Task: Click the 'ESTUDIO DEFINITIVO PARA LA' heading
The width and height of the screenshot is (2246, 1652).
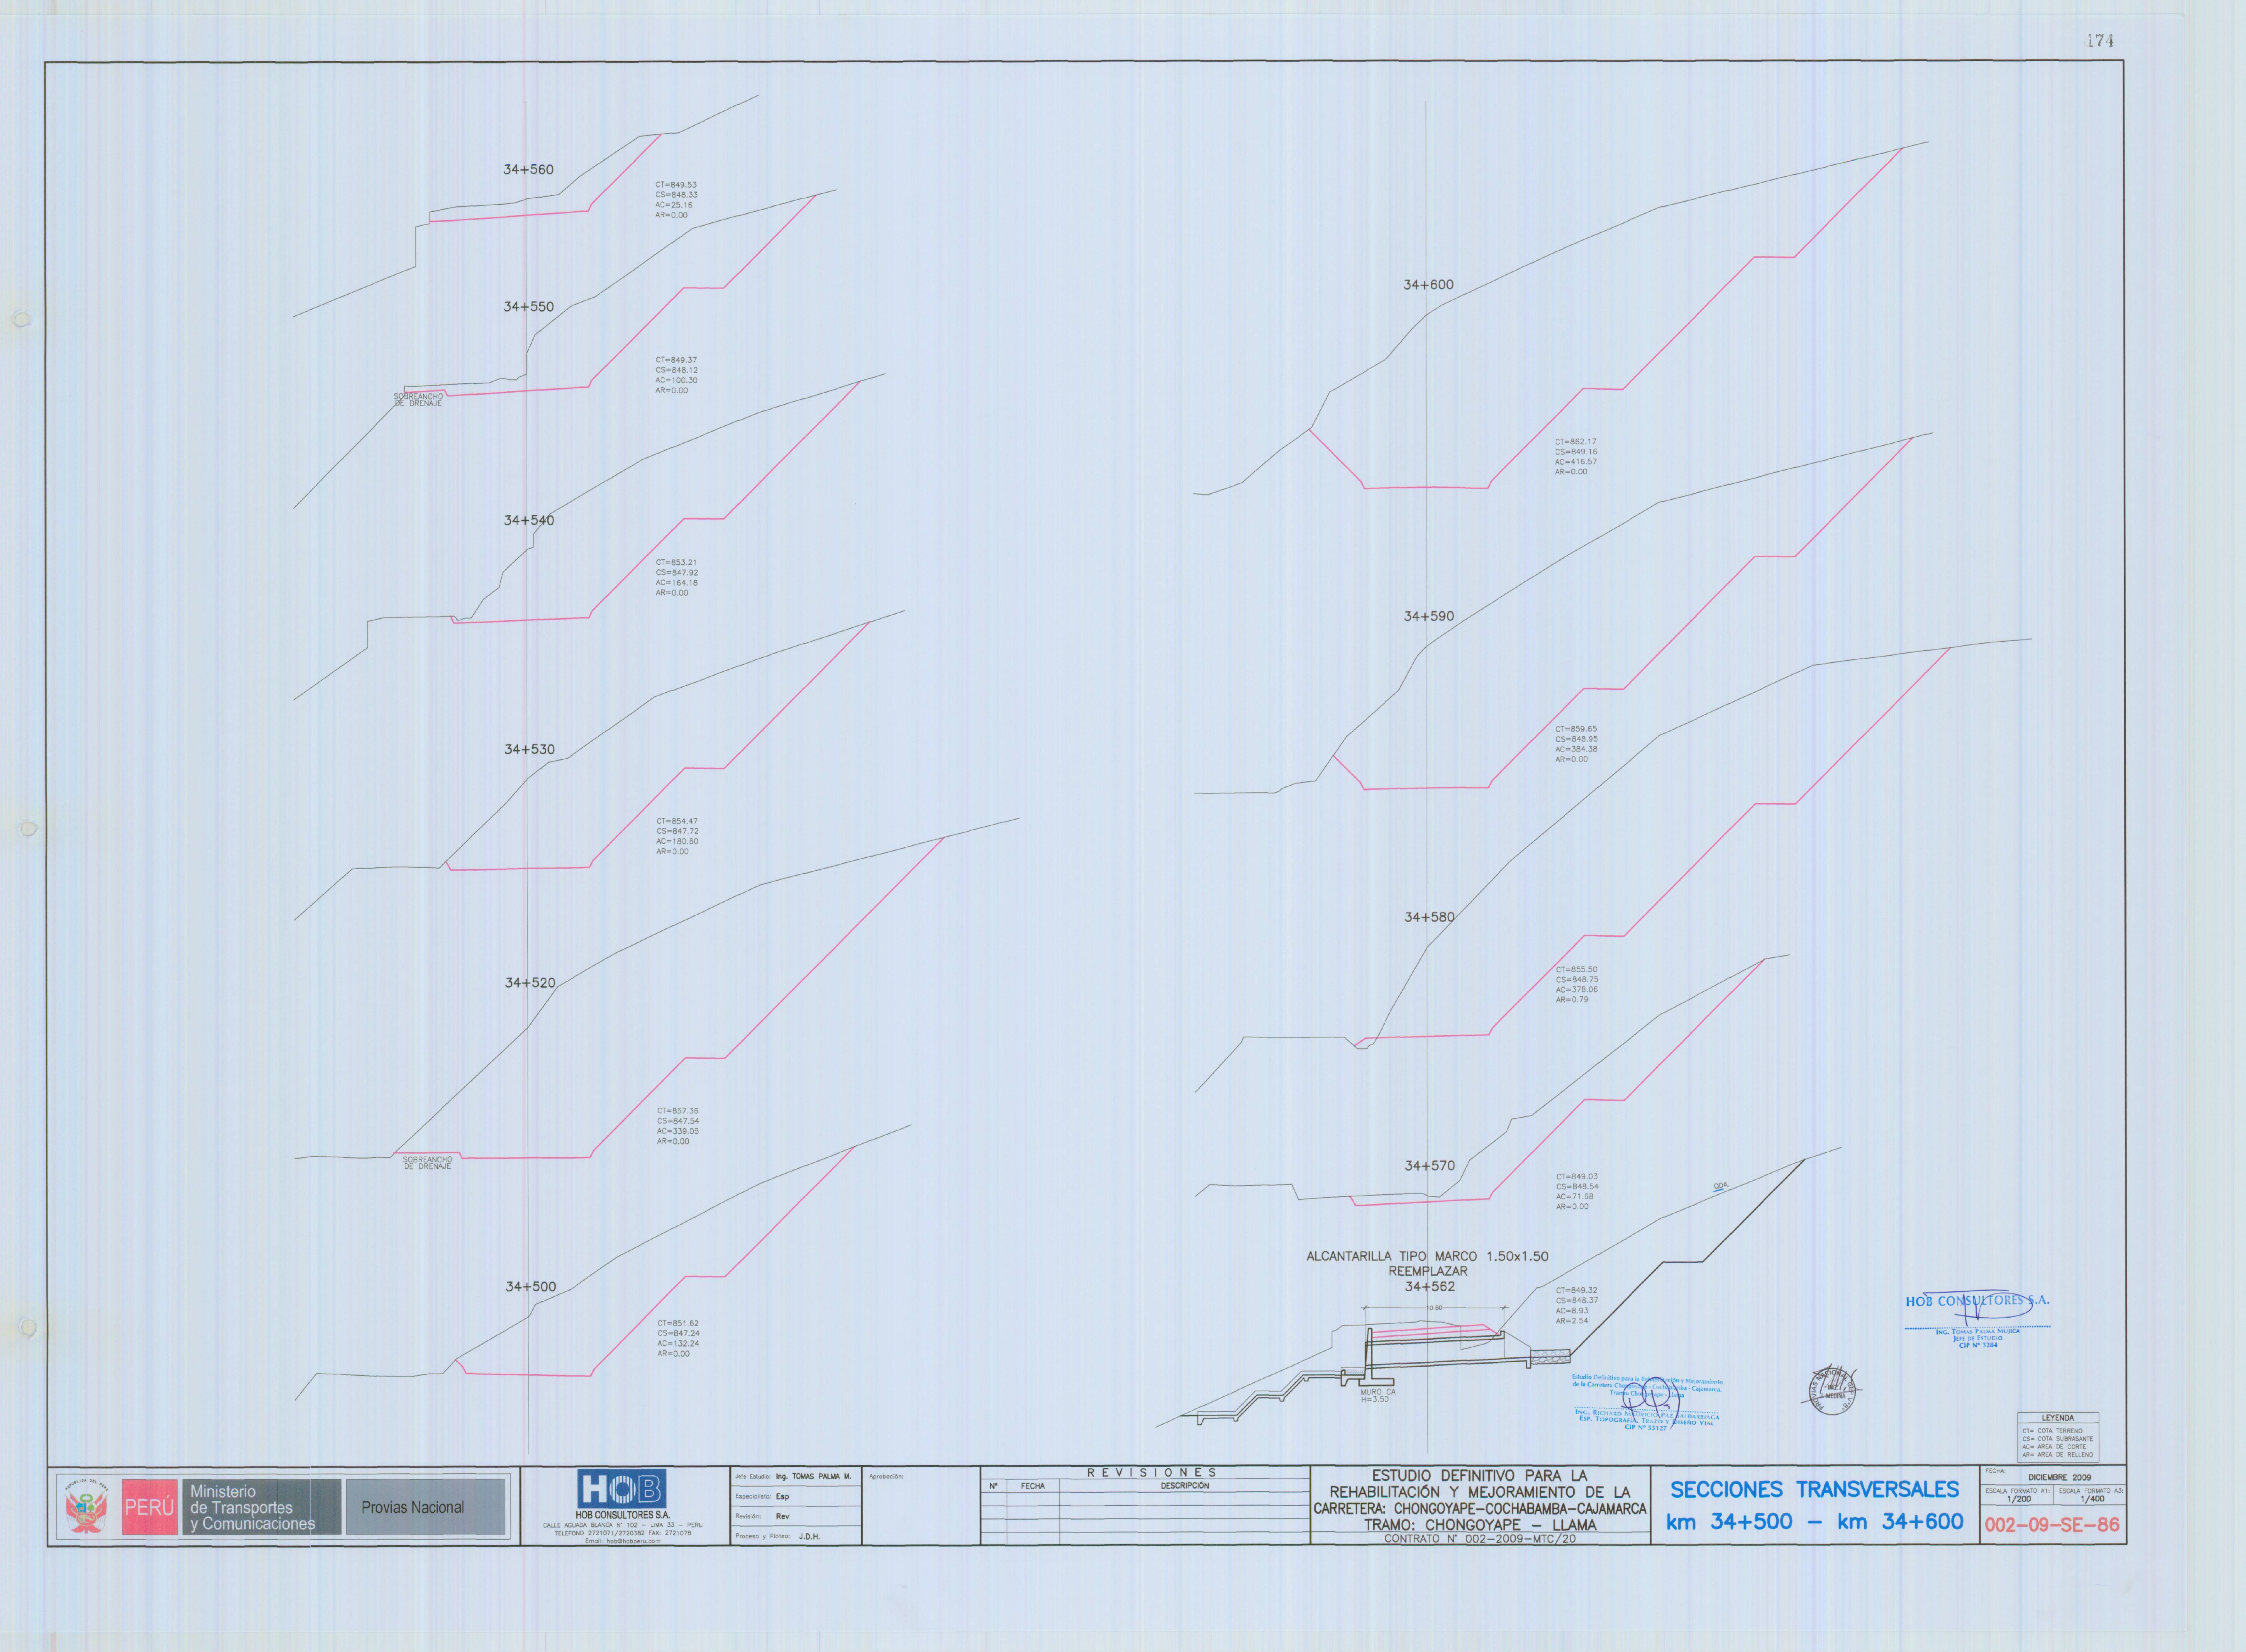Action: (1479, 1476)
